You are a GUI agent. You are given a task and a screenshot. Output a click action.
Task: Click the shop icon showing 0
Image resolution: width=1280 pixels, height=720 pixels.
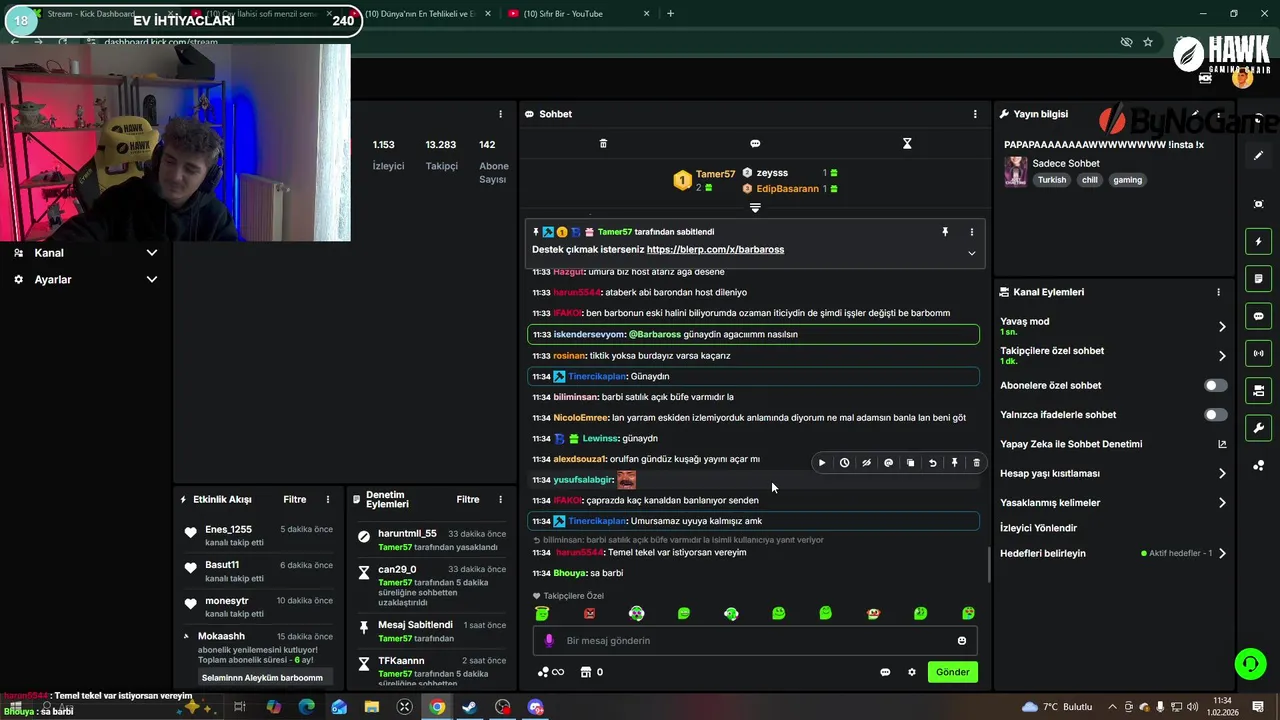point(592,672)
